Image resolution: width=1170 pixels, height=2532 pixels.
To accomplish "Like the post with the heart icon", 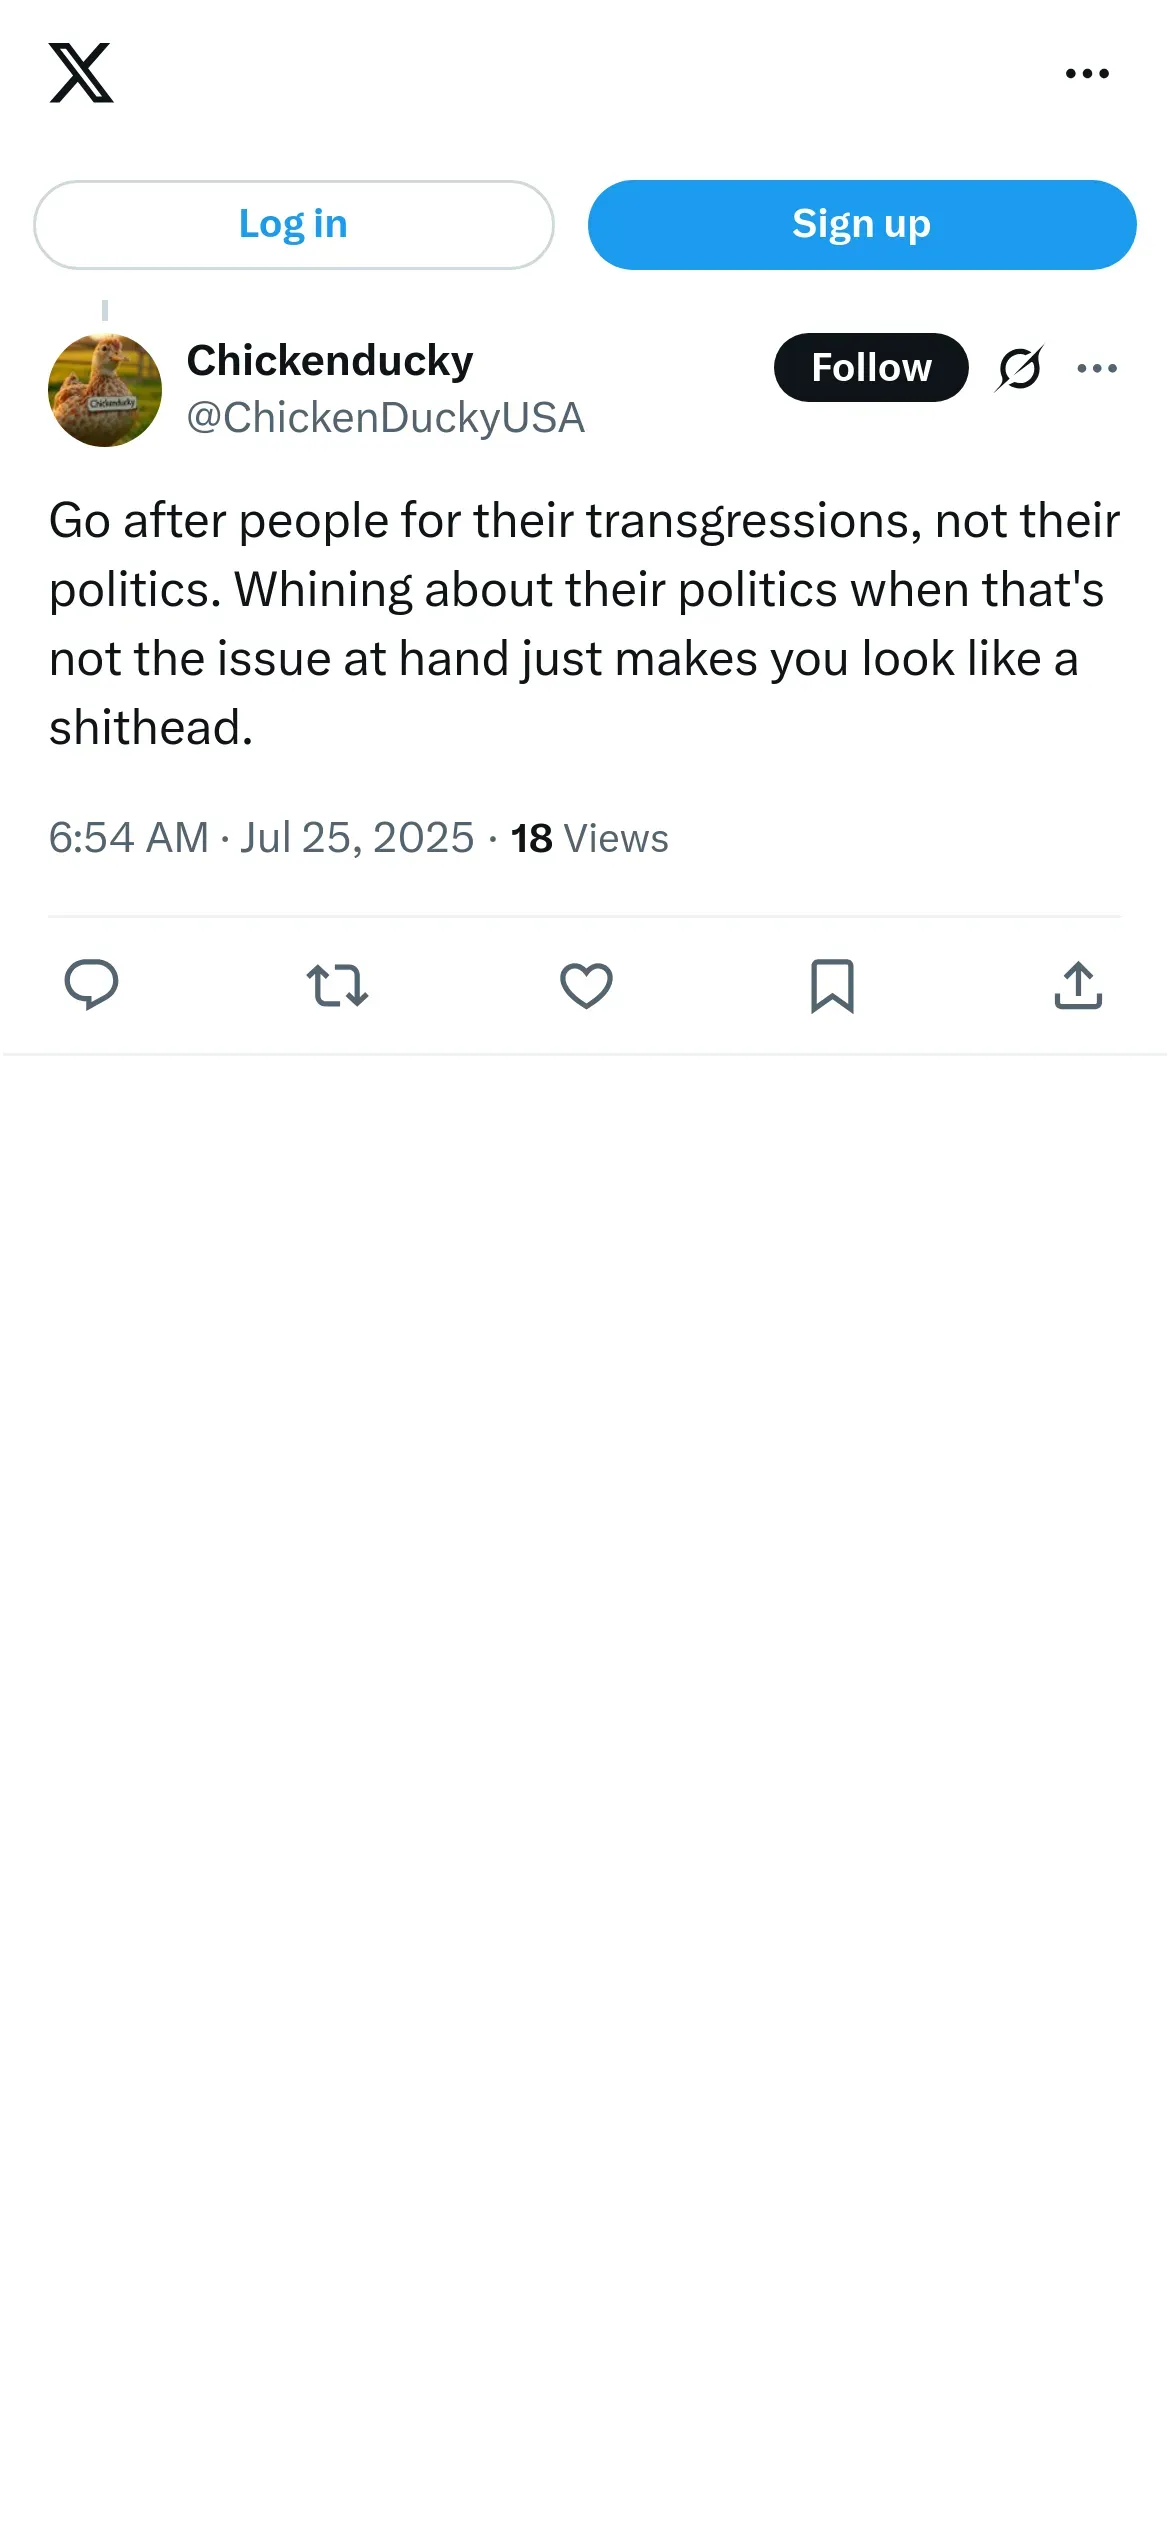I will tap(586, 985).
